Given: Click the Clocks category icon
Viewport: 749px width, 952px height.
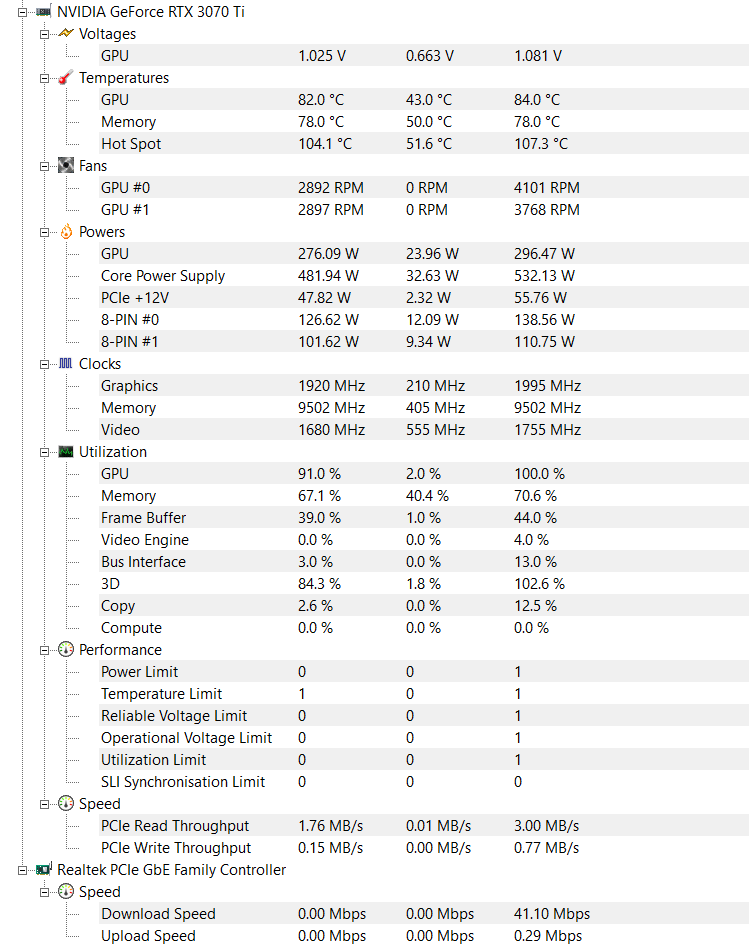Looking at the screenshot, I should [x=66, y=364].
